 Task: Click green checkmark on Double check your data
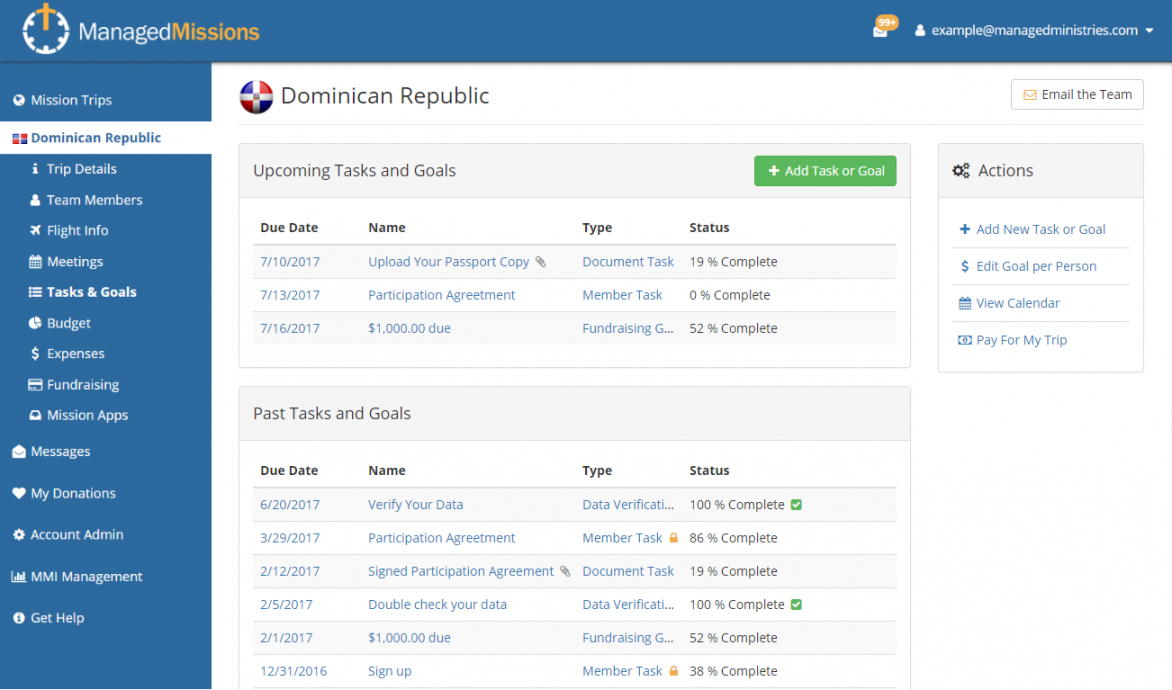pos(796,605)
